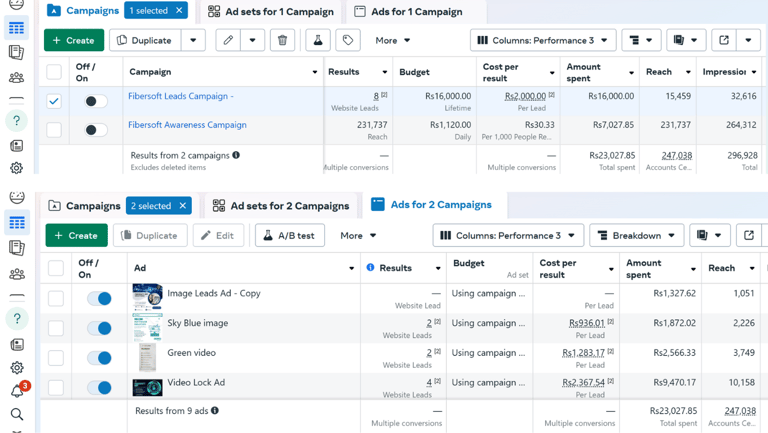The height and width of the screenshot is (433, 768).
Task: Open the audiences people icon in top sidebar
Action: point(17,77)
